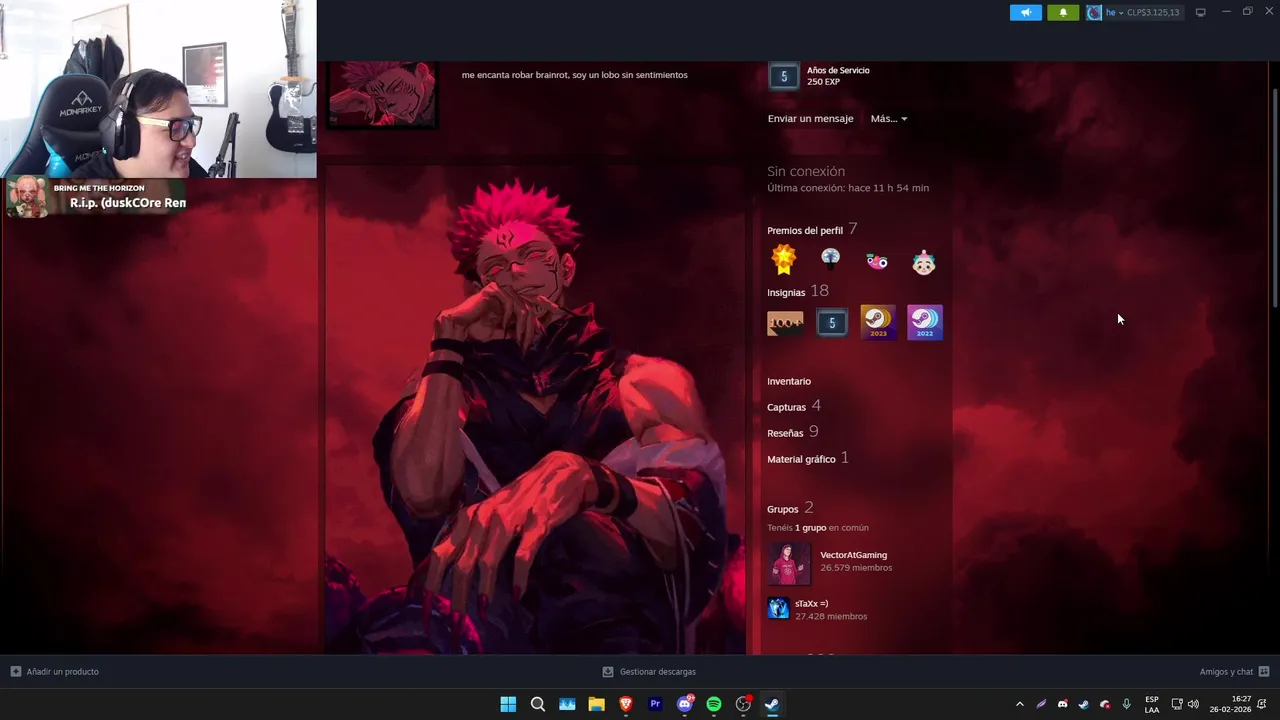Switch to Big Picture mode monitor icon

click(1201, 12)
